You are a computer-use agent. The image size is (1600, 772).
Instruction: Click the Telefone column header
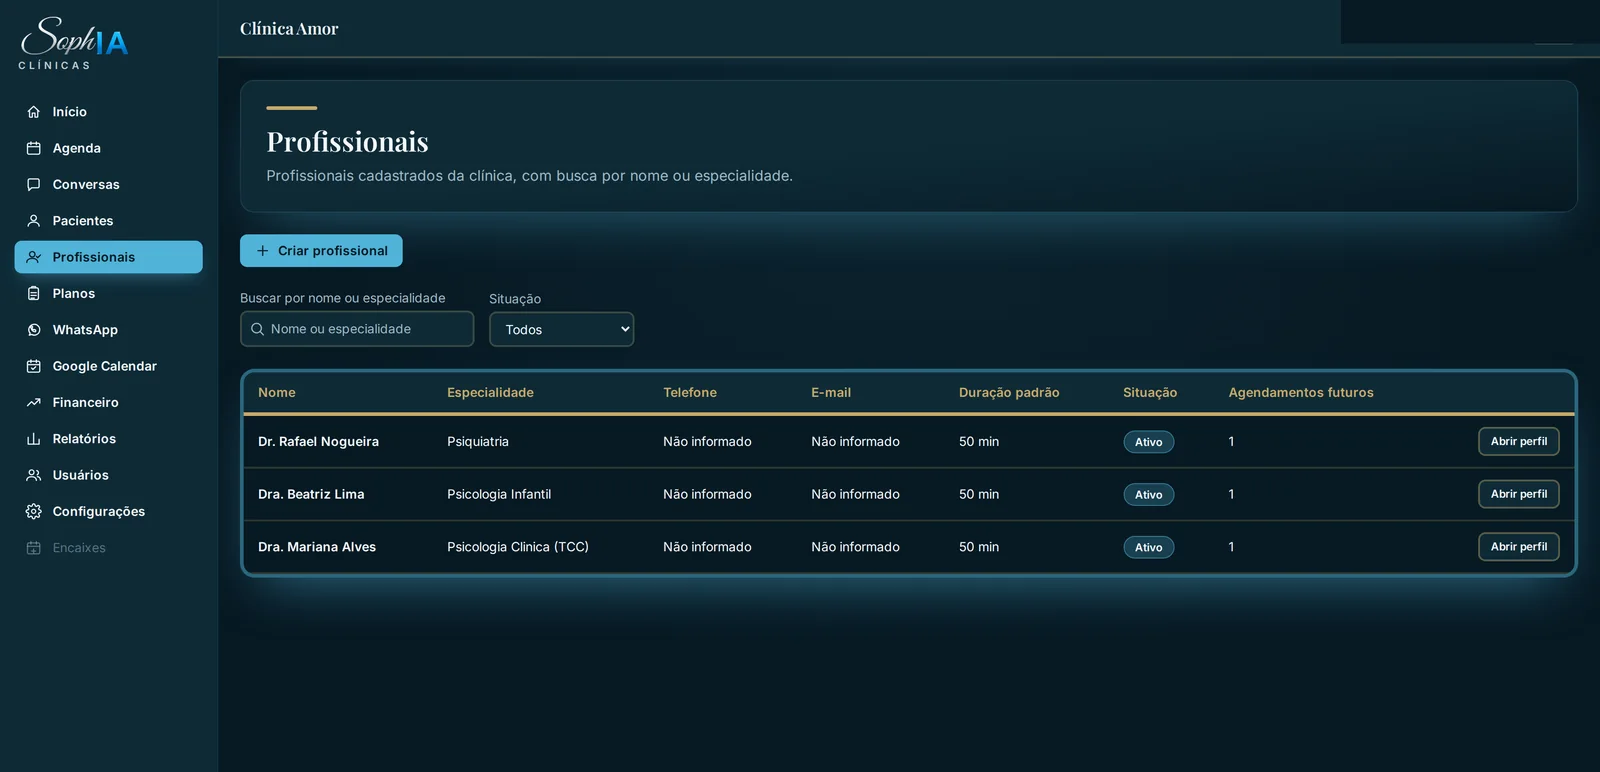(x=690, y=393)
